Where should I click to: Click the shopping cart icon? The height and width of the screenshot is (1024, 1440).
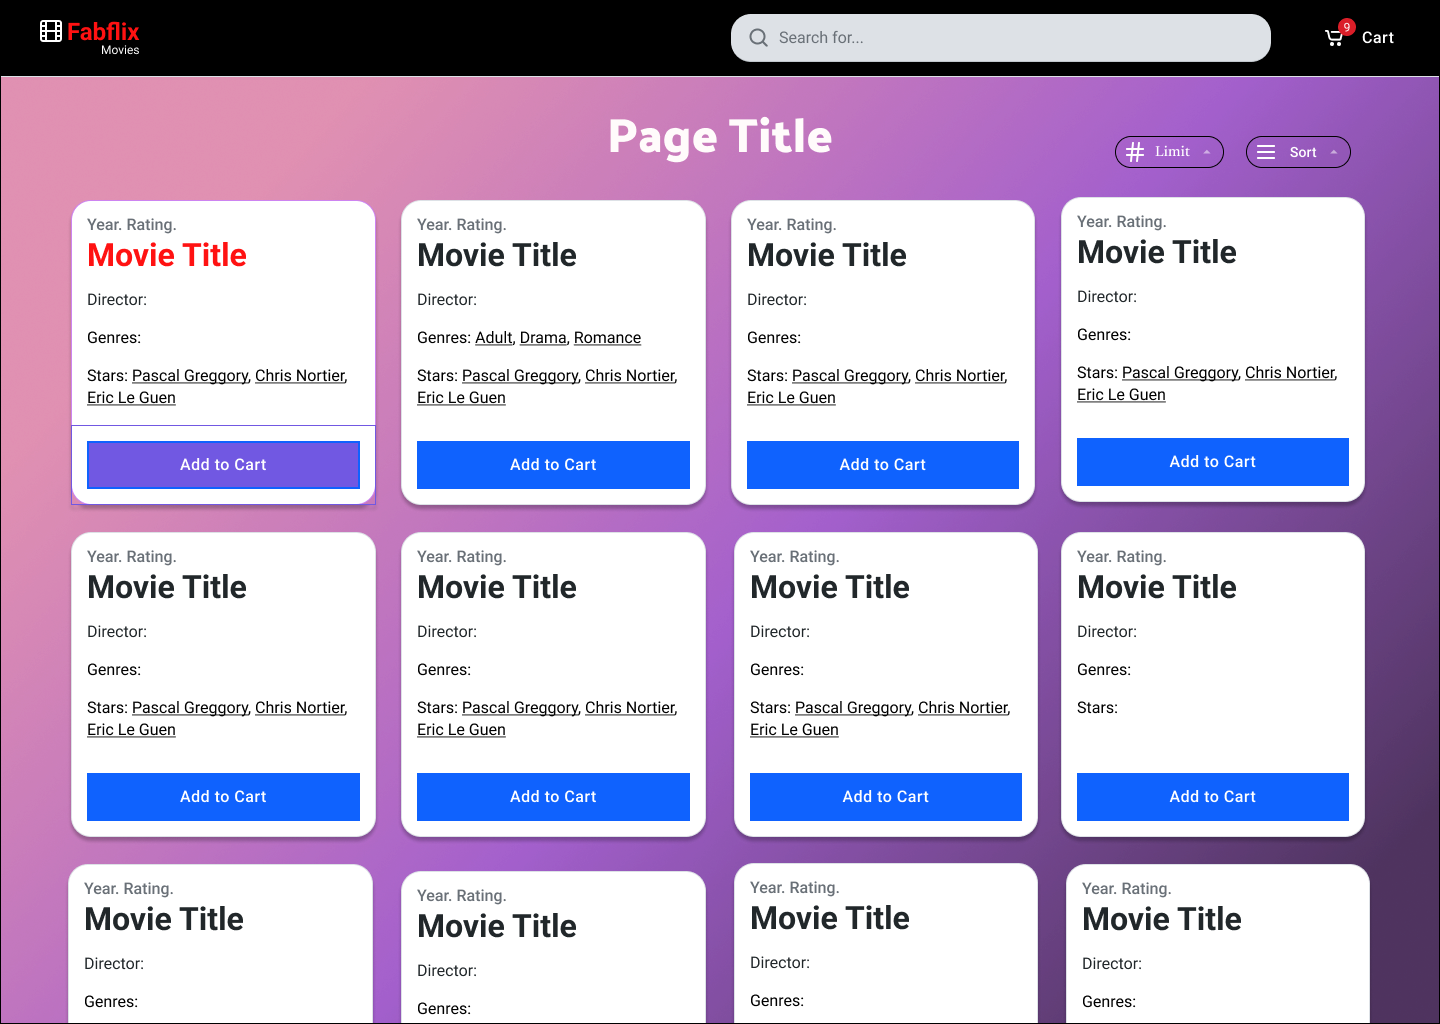(1334, 38)
